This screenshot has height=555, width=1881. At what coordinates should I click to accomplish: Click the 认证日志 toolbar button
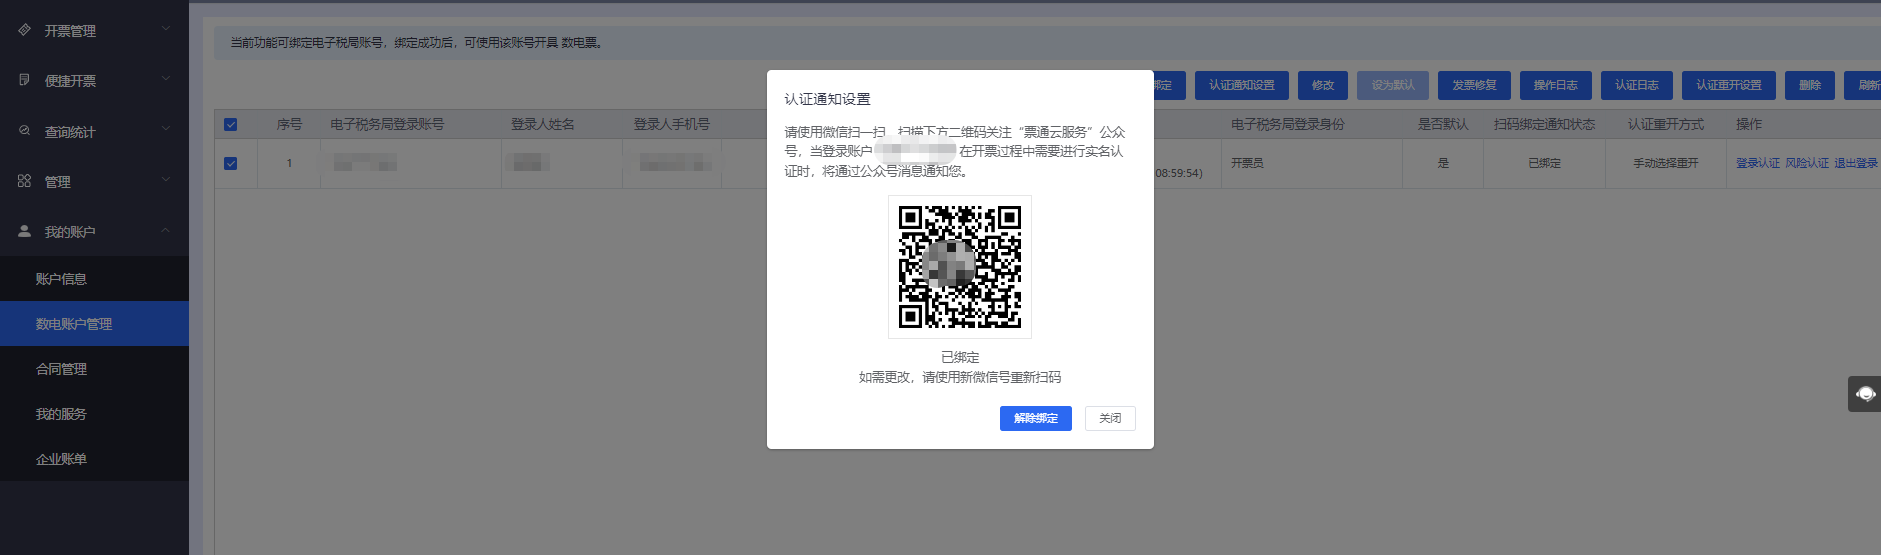1636,85
